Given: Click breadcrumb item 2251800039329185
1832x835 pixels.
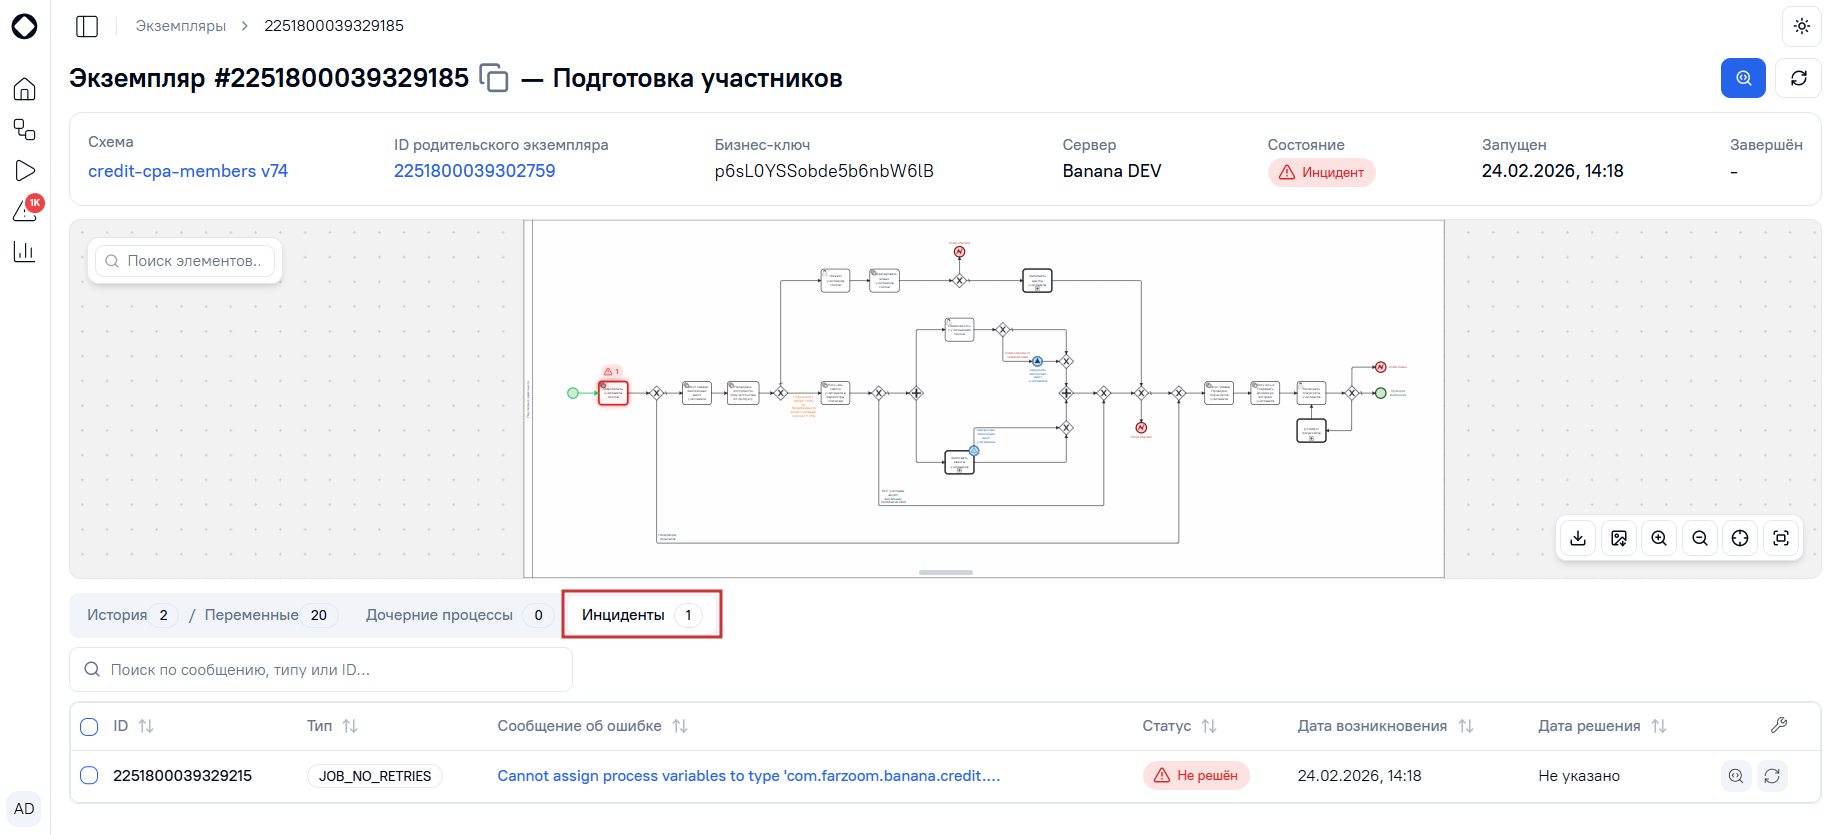Looking at the screenshot, I should [x=334, y=26].
